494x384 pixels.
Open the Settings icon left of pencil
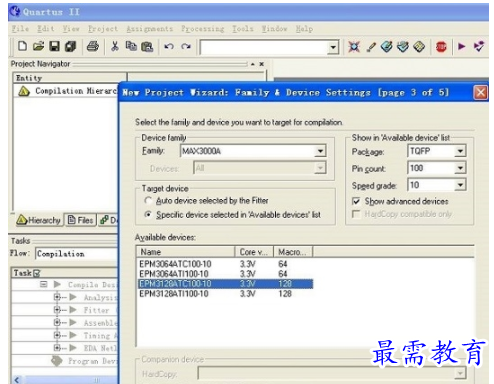354,47
